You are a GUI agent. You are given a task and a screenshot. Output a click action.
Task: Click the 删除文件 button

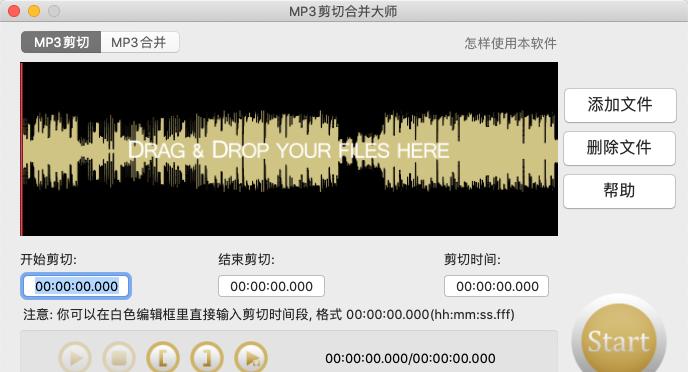620,148
